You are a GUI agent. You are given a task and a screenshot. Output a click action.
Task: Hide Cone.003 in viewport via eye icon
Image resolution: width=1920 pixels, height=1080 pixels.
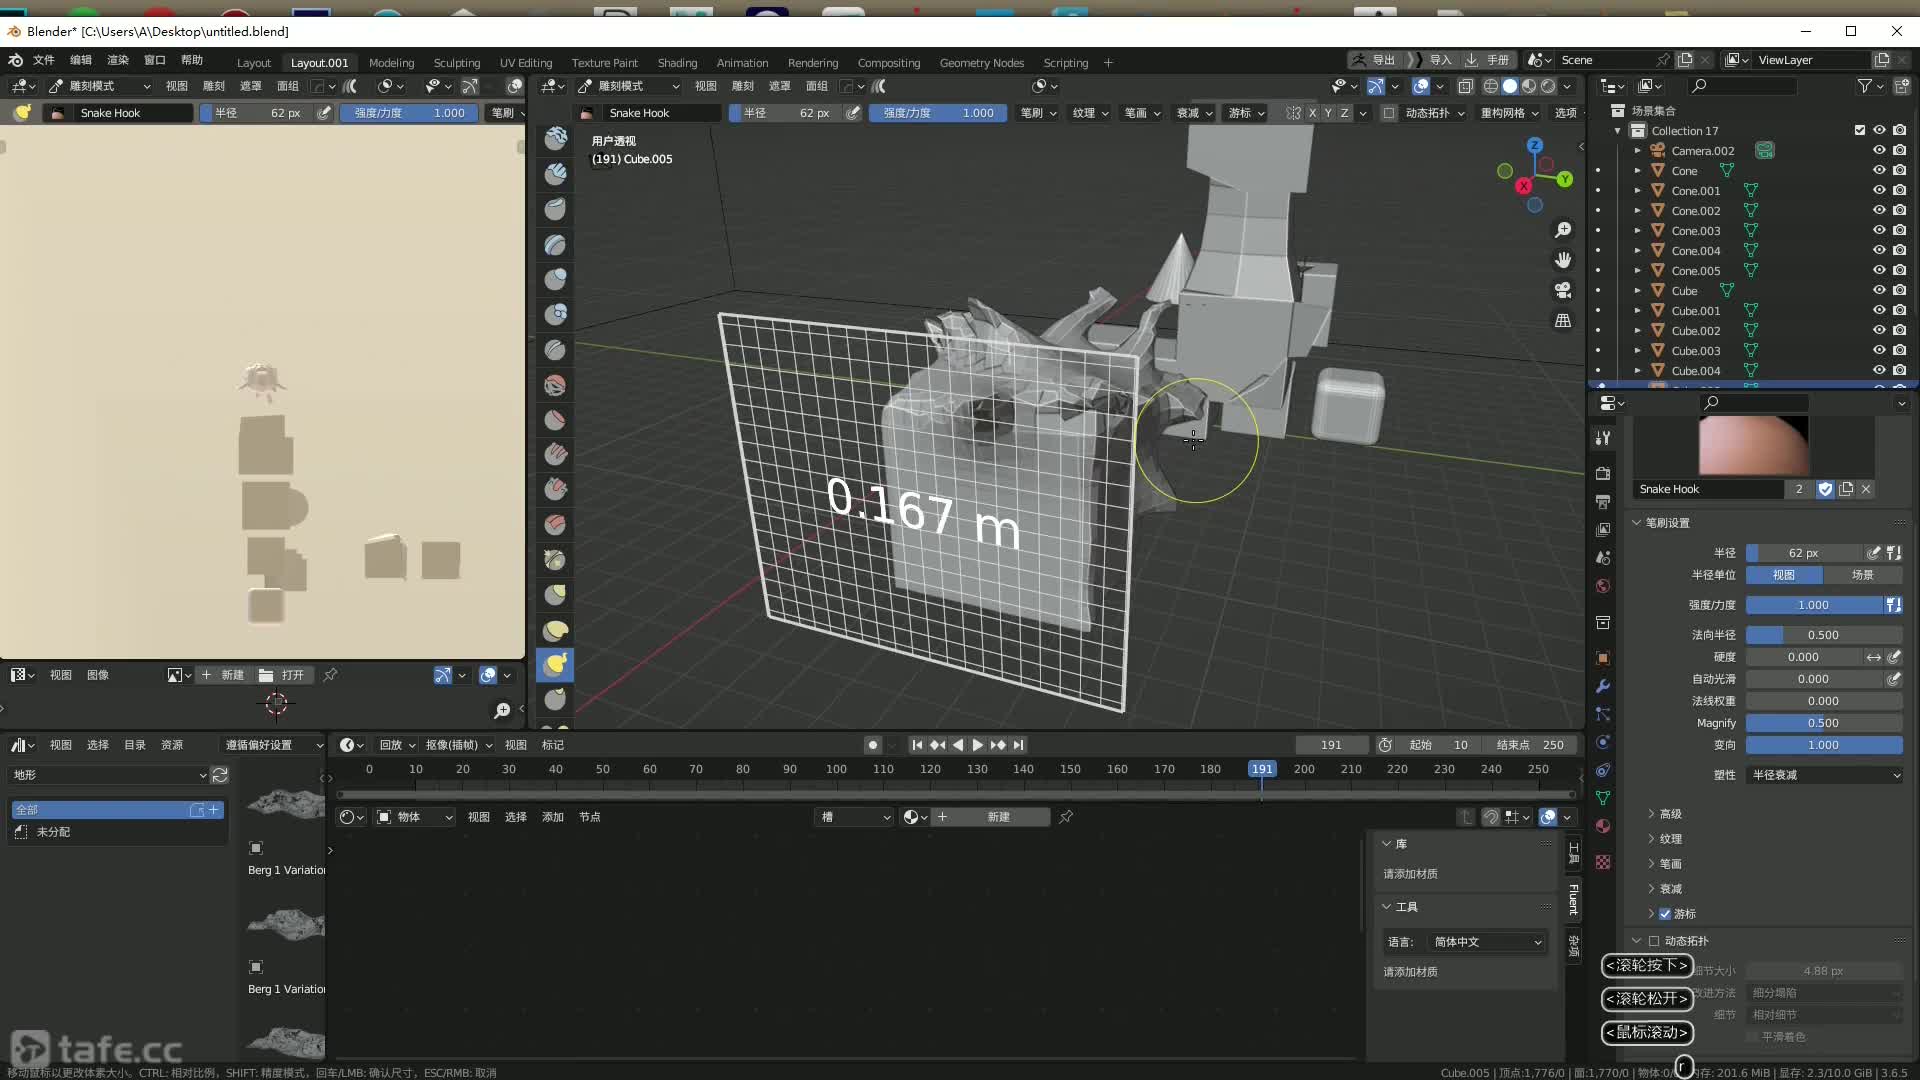(x=1879, y=231)
